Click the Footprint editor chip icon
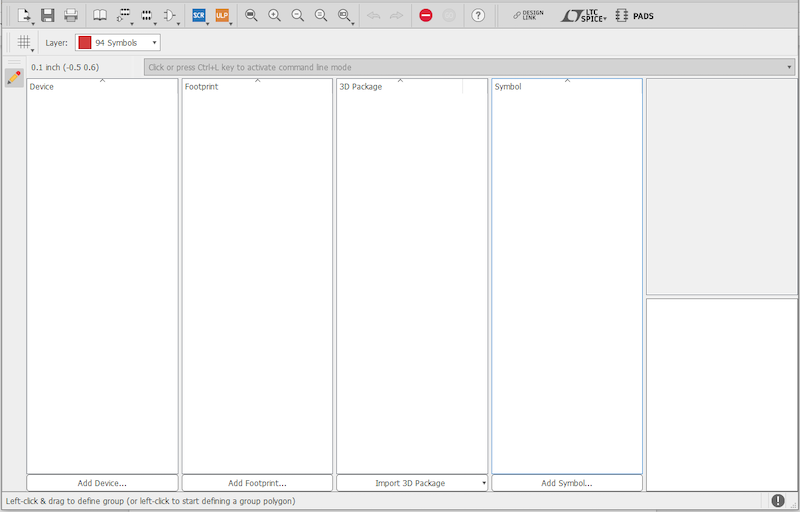 146,15
